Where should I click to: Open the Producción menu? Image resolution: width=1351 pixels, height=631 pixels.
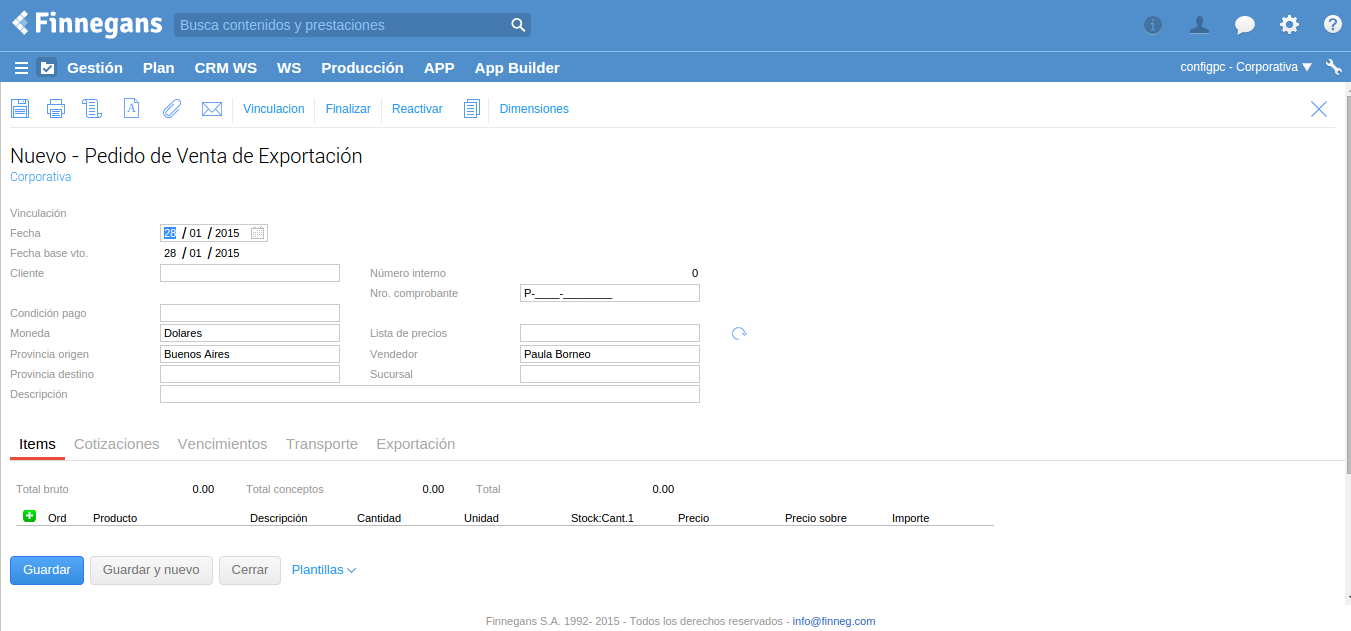pyautogui.click(x=362, y=68)
